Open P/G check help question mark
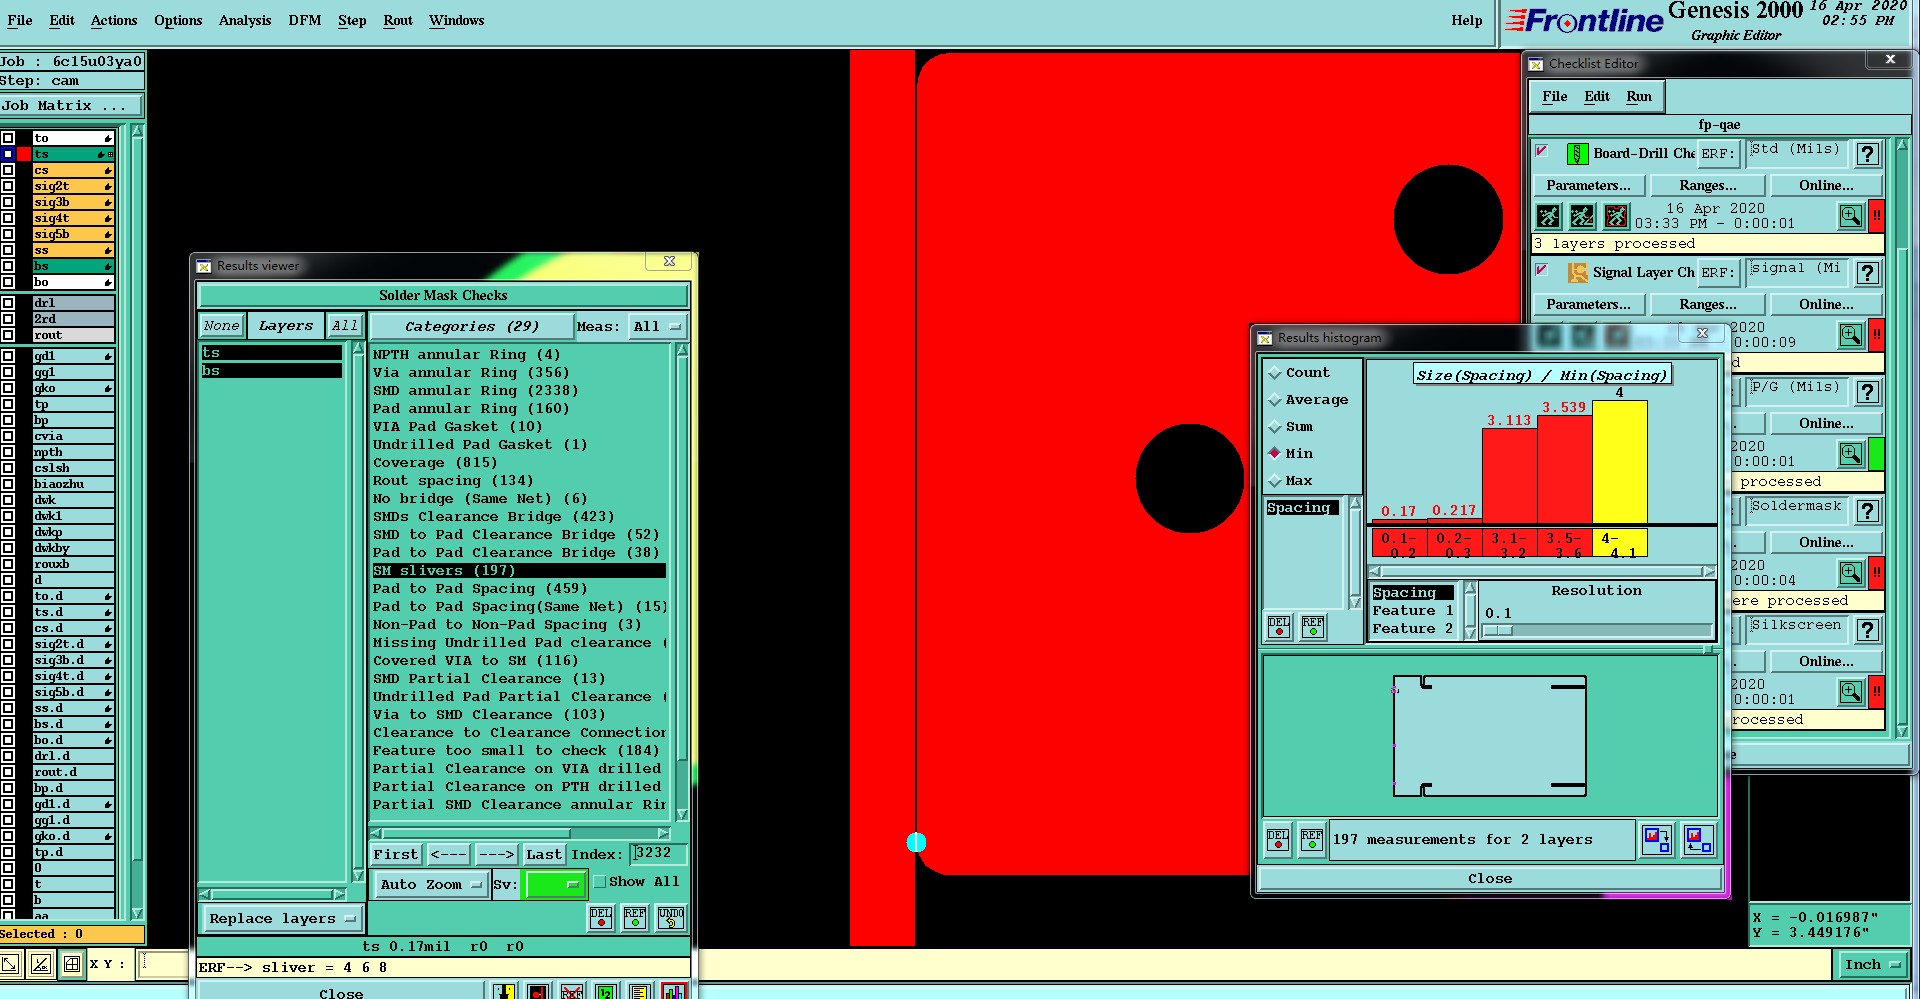Image resolution: width=1920 pixels, height=999 pixels. click(1867, 392)
